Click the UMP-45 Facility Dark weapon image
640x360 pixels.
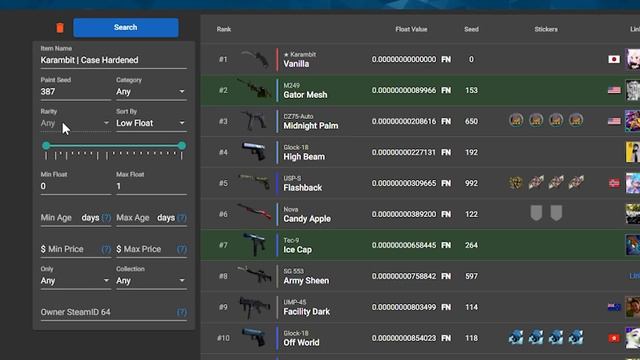click(255, 307)
